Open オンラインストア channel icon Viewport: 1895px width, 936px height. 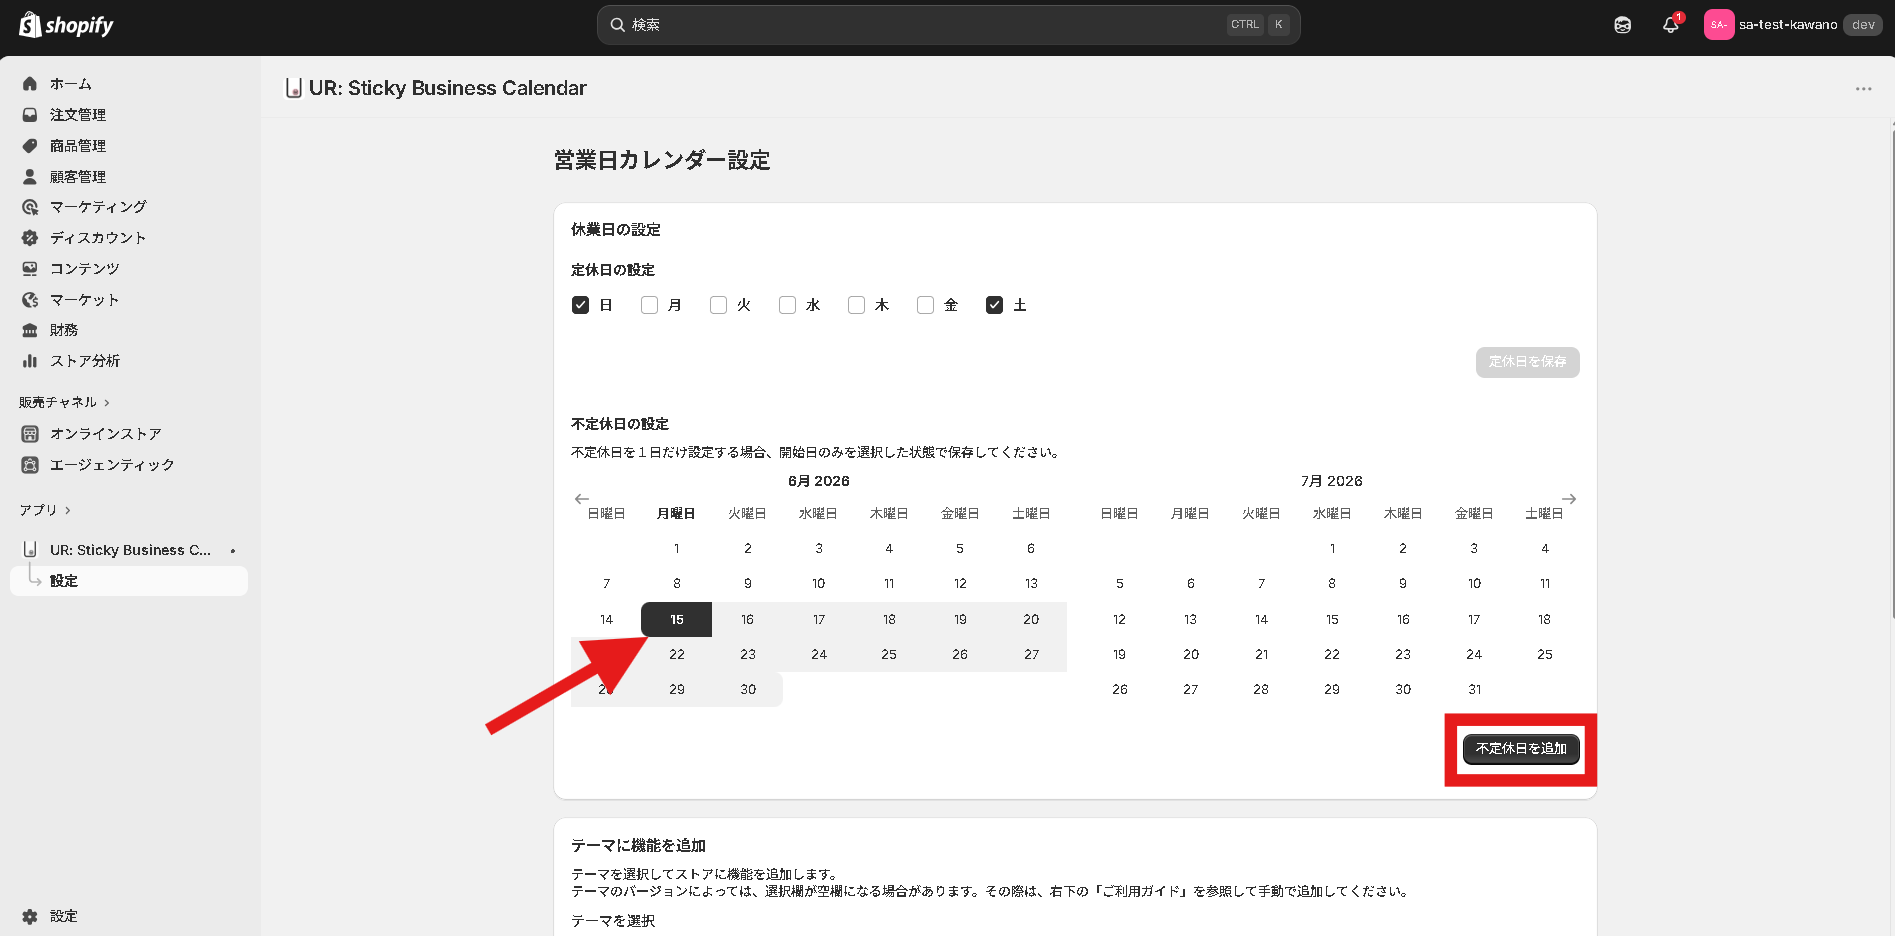click(x=30, y=434)
